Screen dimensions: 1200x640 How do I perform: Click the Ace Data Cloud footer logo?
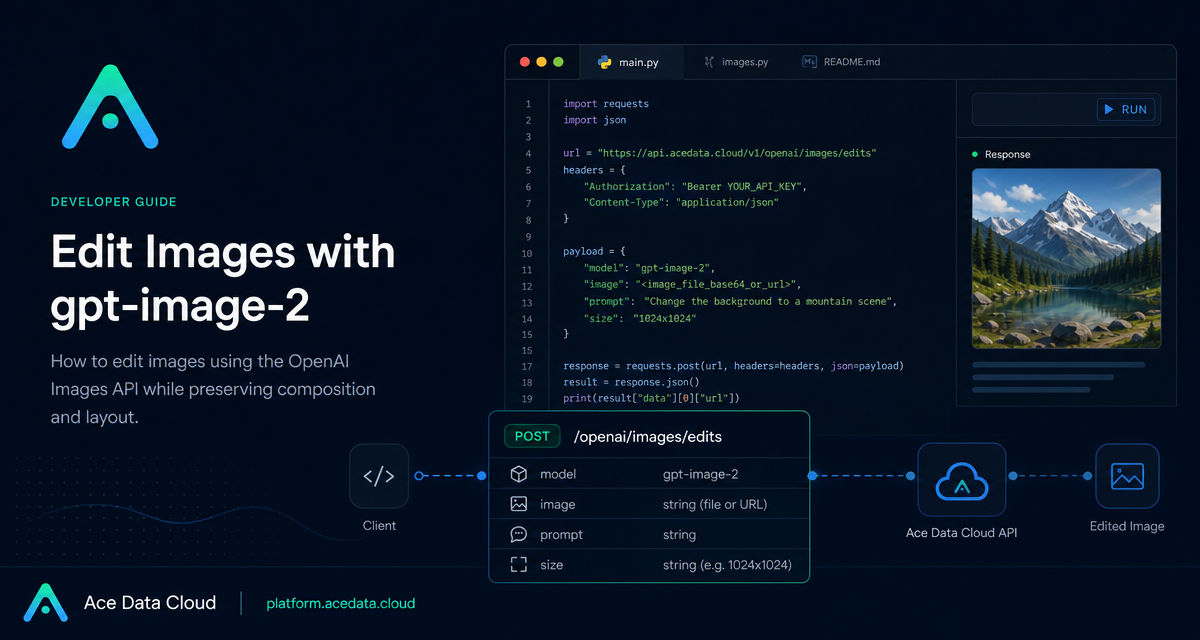pos(45,602)
